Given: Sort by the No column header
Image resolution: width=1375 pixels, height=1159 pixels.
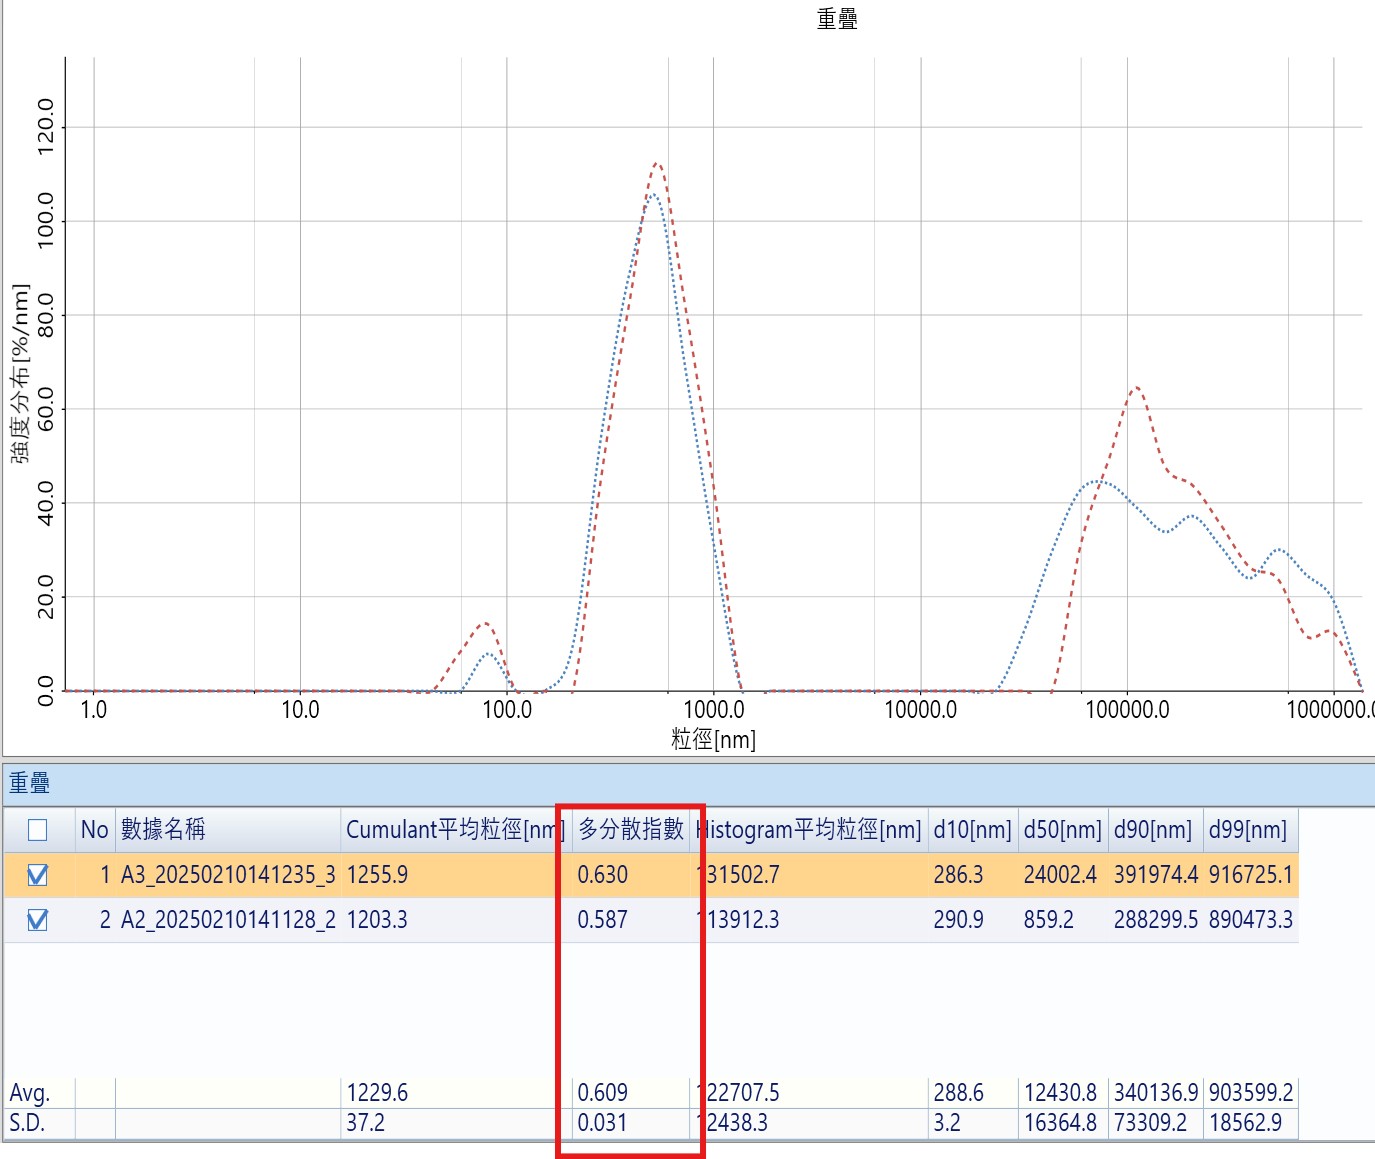Looking at the screenshot, I should point(95,830).
